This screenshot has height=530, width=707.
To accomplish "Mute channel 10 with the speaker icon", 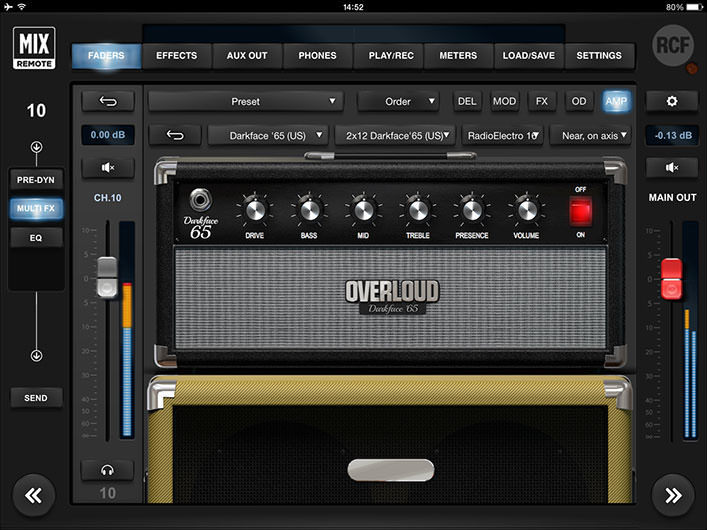I will click(x=107, y=168).
